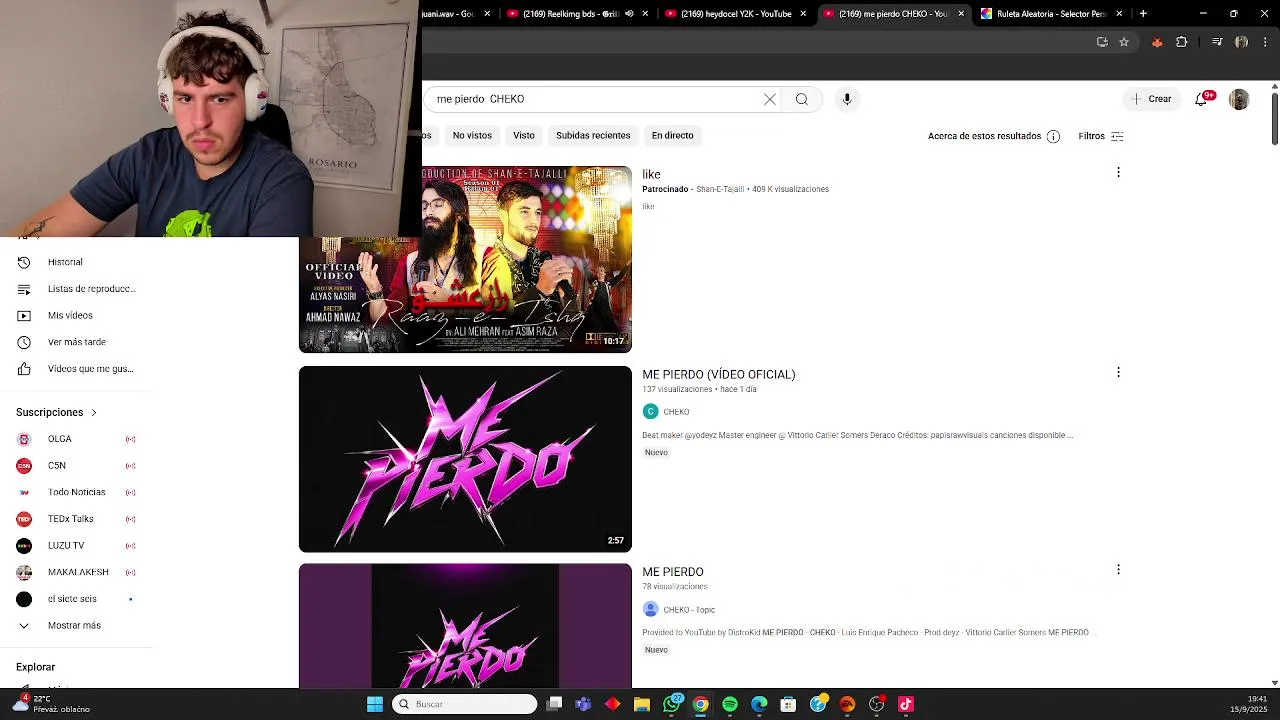
Task: Open options for ME PIERDO (VÍDEO OFICIAL)
Action: (1118, 372)
